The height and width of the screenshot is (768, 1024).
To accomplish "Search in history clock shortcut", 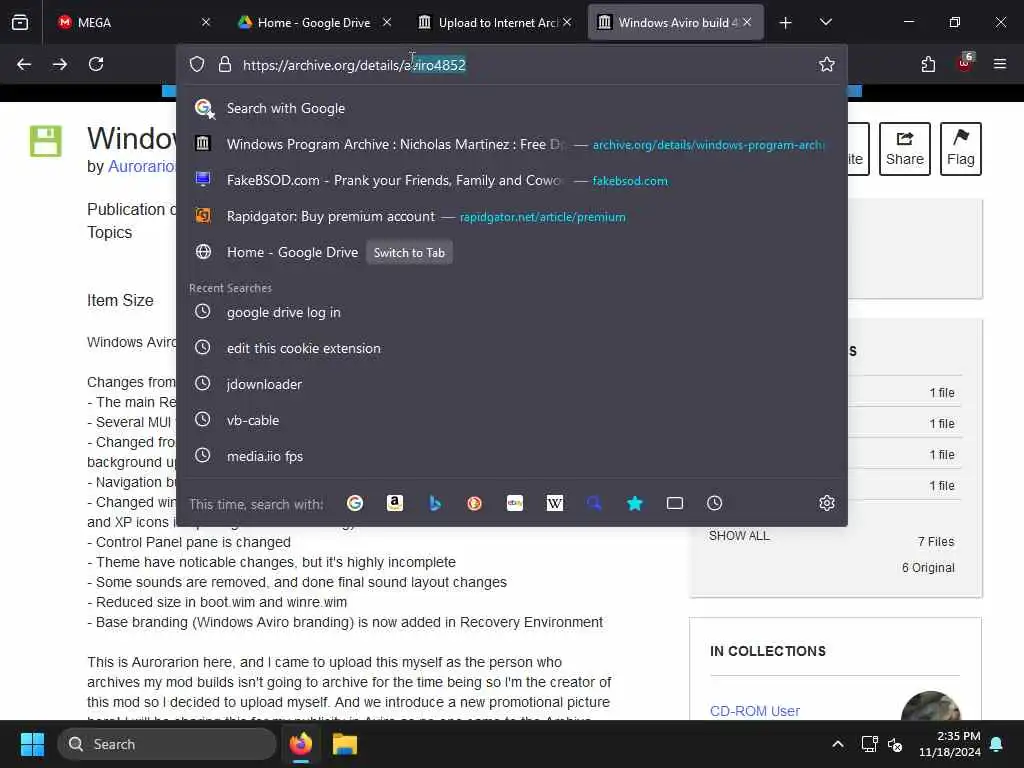I will tap(714, 504).
